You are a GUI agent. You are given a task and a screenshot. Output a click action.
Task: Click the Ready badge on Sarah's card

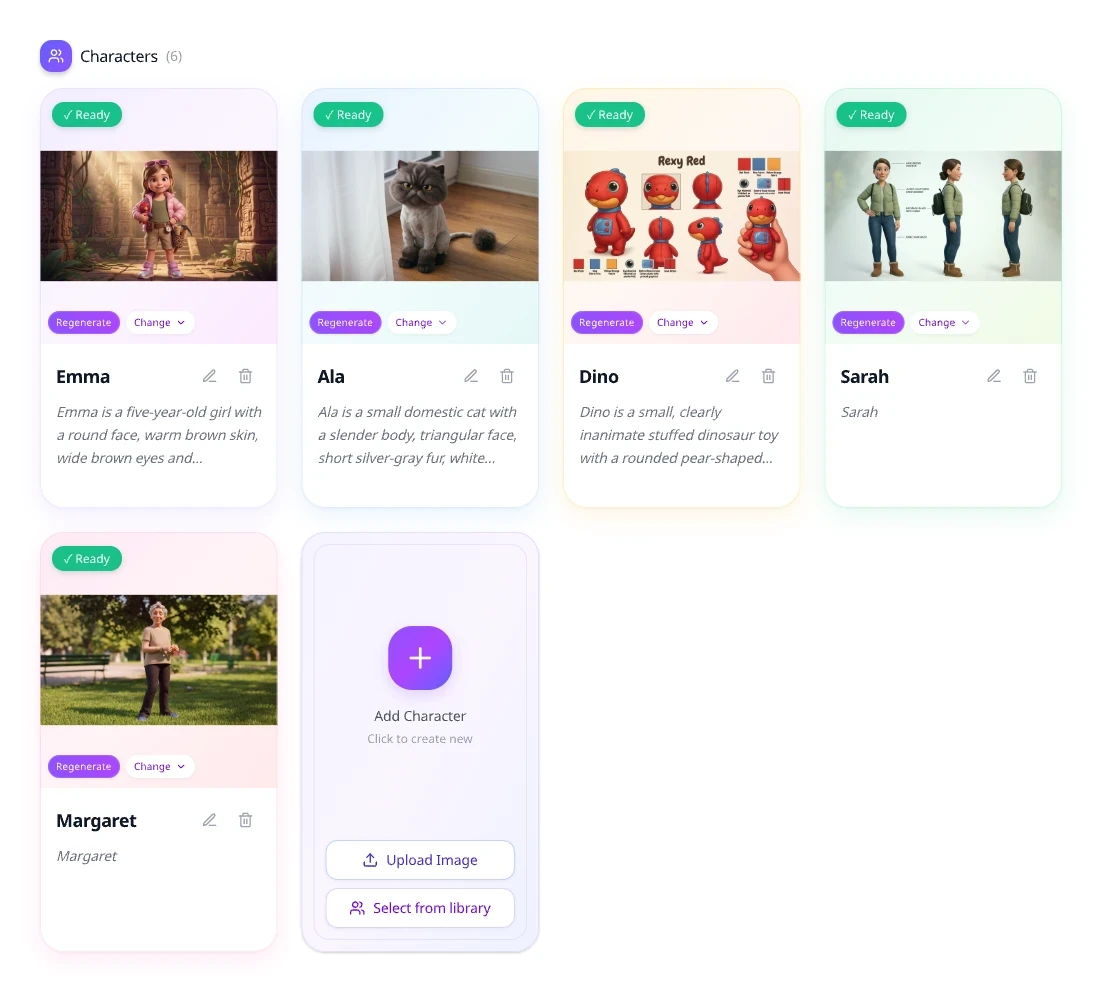[871, 115]
